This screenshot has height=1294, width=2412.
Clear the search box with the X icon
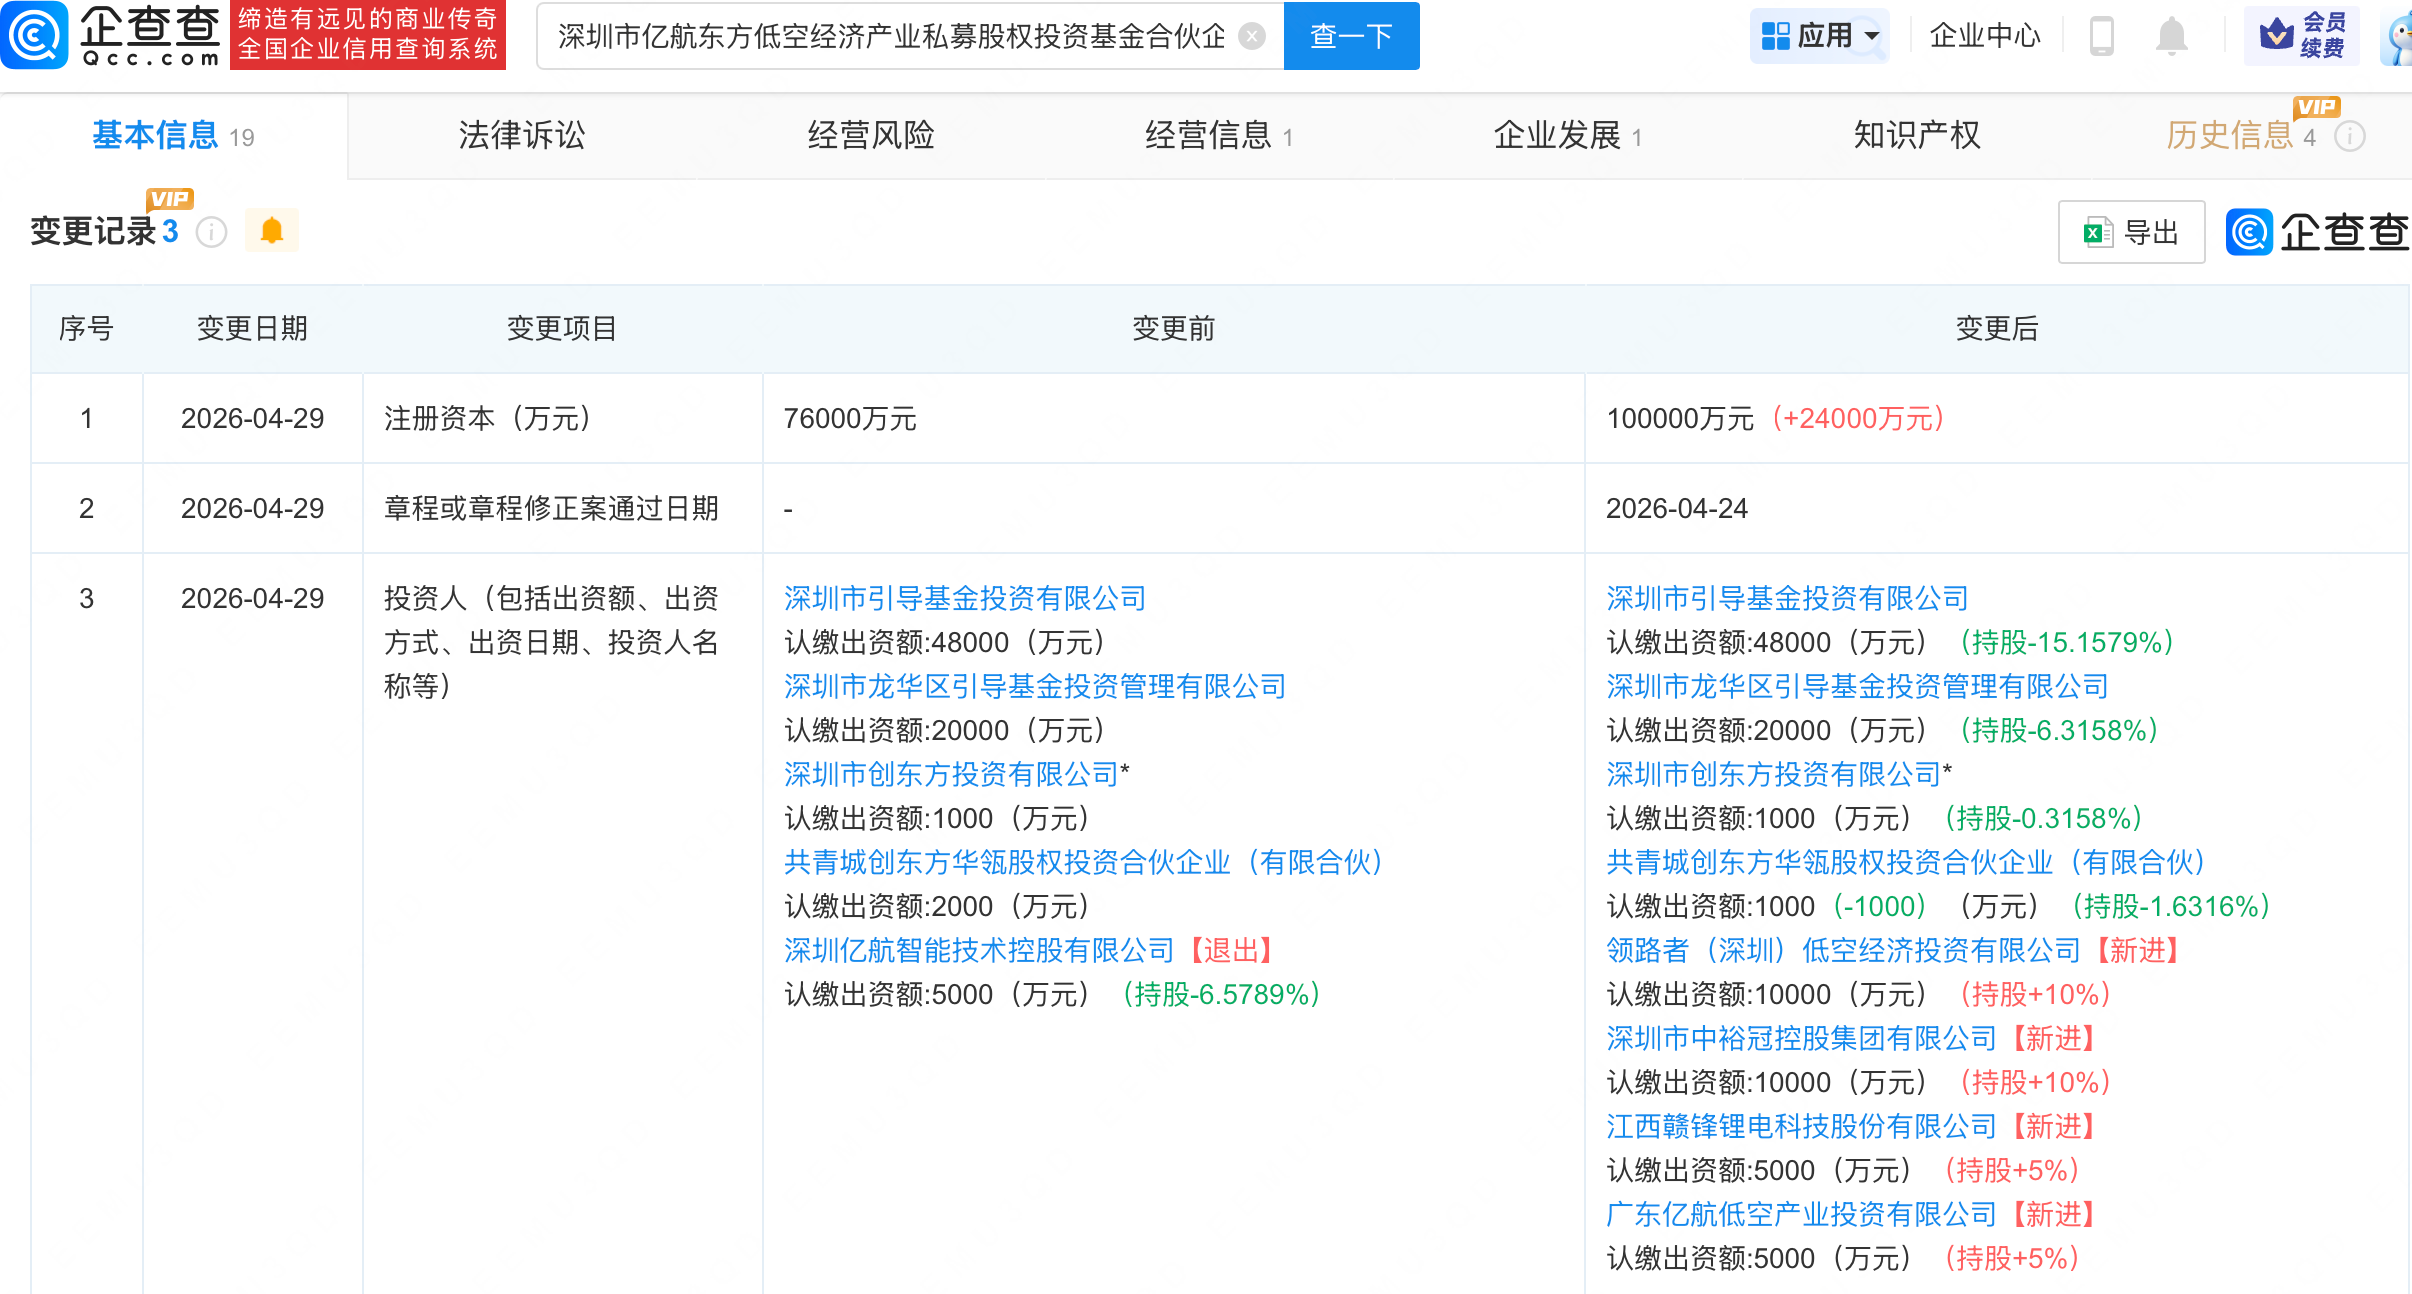(1251, 37)
